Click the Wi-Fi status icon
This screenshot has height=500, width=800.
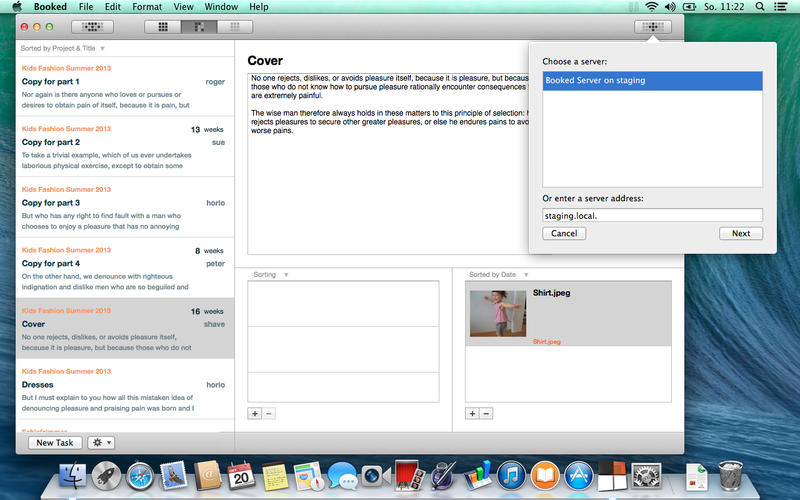pyautogui.click(x=651, y=7)
